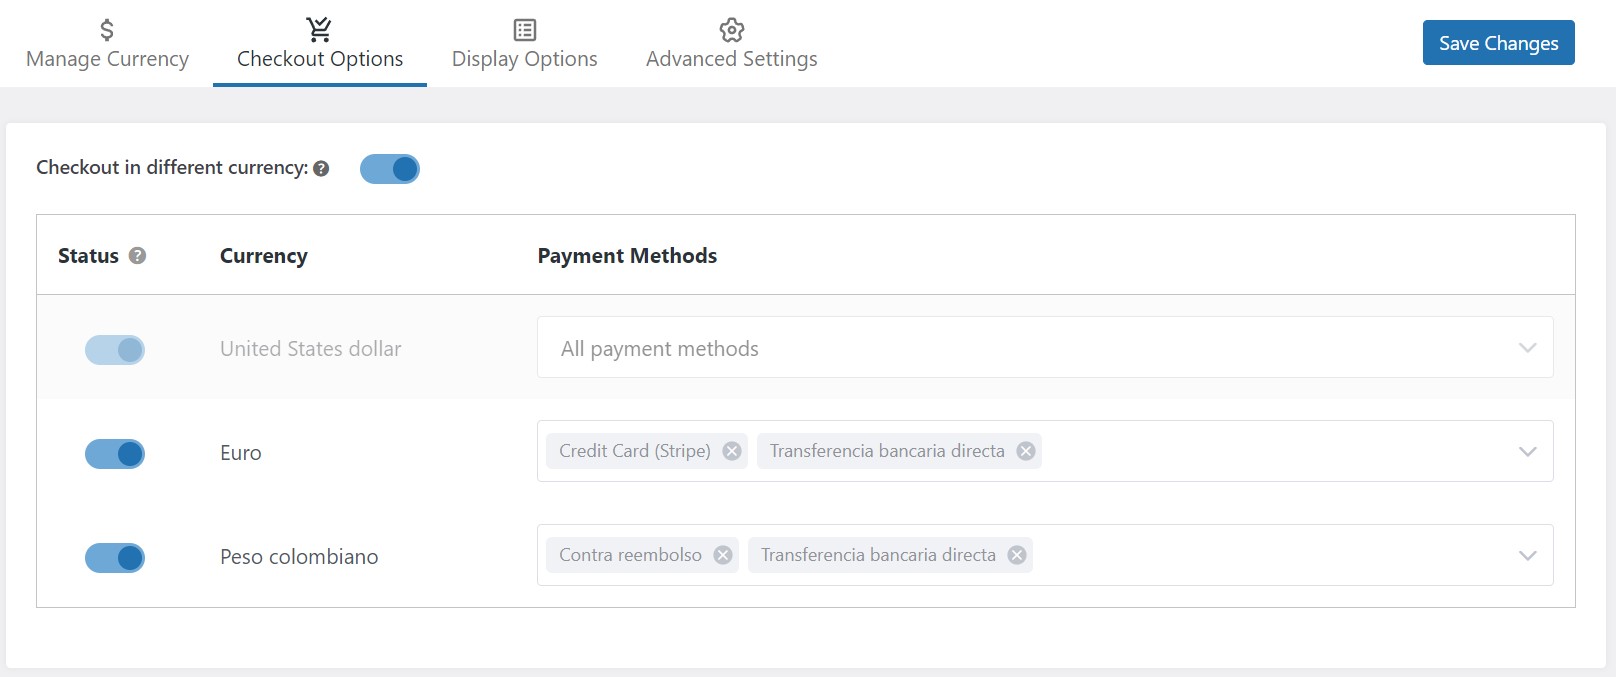This screenshot has height=677, width=1616.
Task: Click help icon next to Checkout in different currency
Action: pos(321,168)
